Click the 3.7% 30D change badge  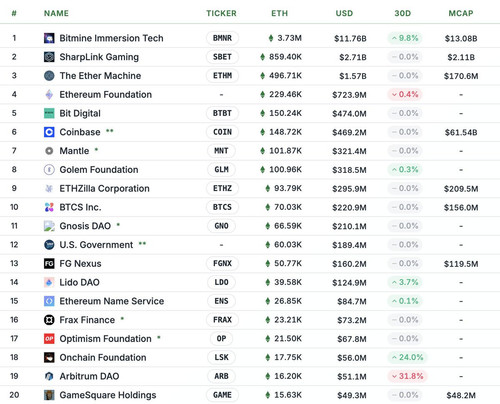[405, 282]
